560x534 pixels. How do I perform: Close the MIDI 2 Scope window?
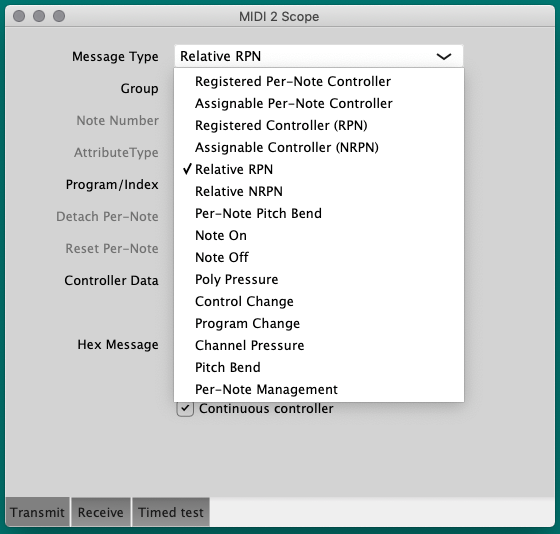click(19, 16)
